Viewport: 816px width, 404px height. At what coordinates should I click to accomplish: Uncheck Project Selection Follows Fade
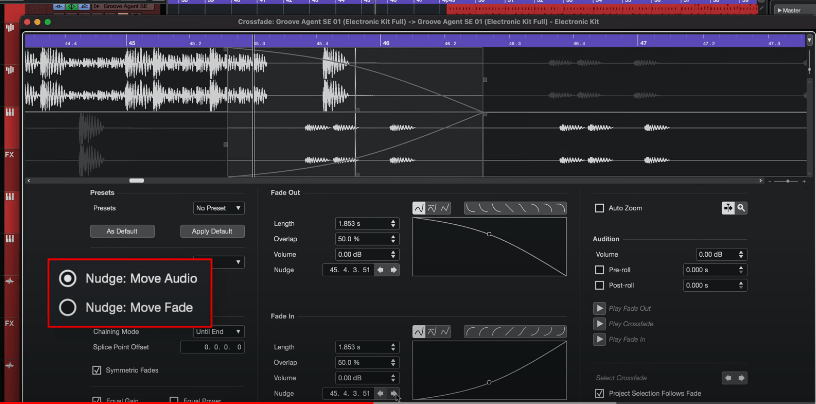pos(600,393)
